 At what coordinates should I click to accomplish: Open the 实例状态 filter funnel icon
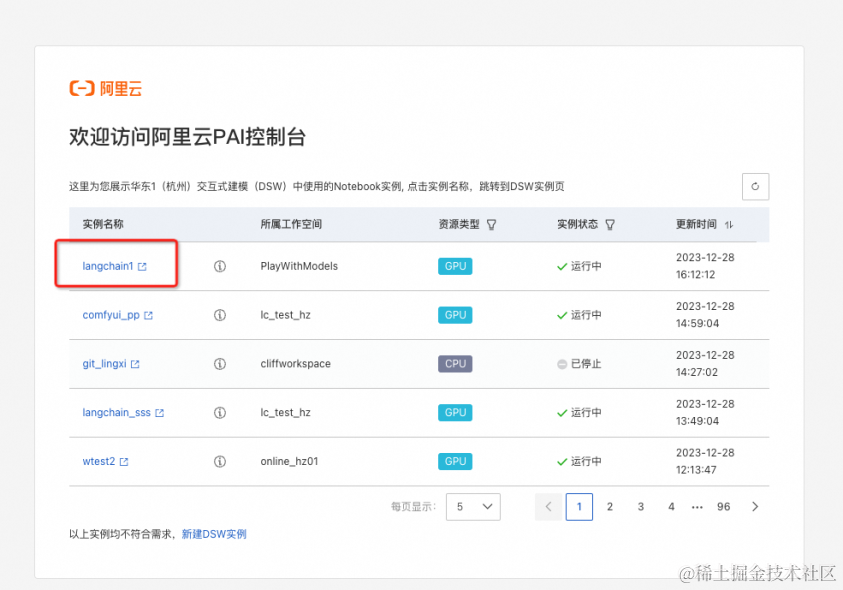610,225
